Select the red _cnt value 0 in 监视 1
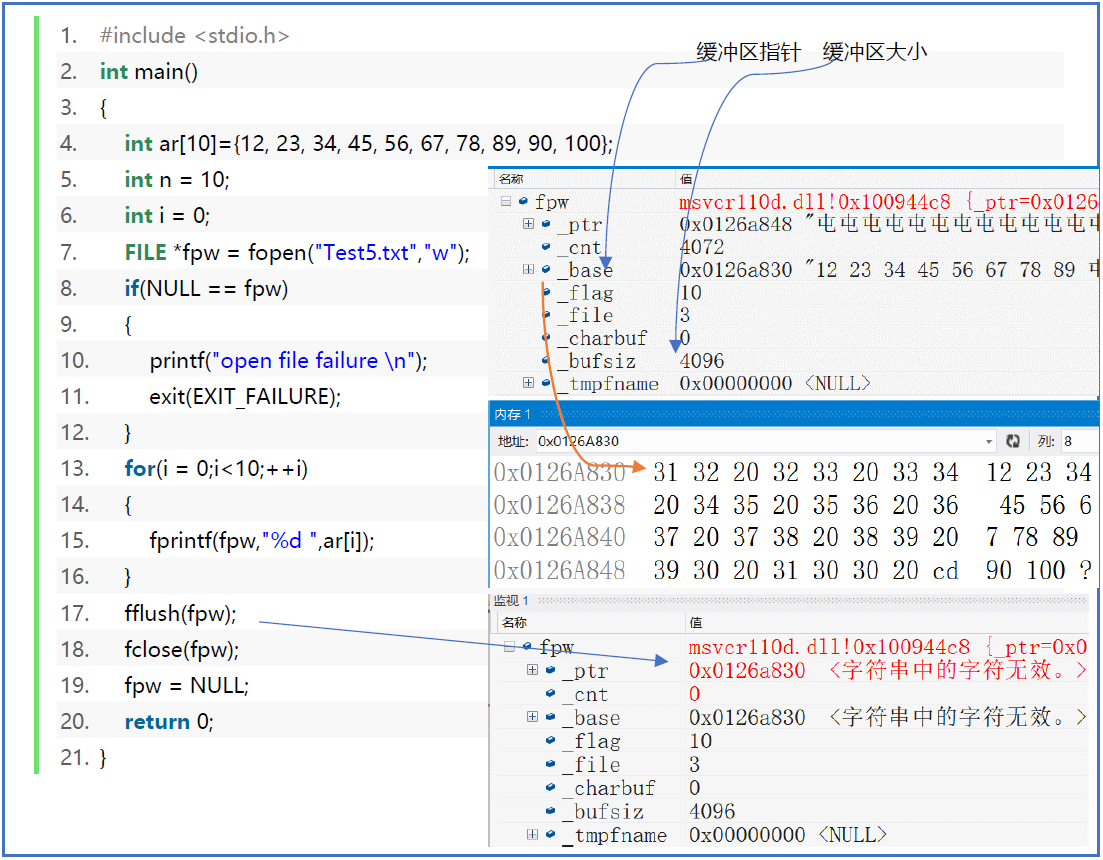The image size is (1103, 860). tap(695, 694)
